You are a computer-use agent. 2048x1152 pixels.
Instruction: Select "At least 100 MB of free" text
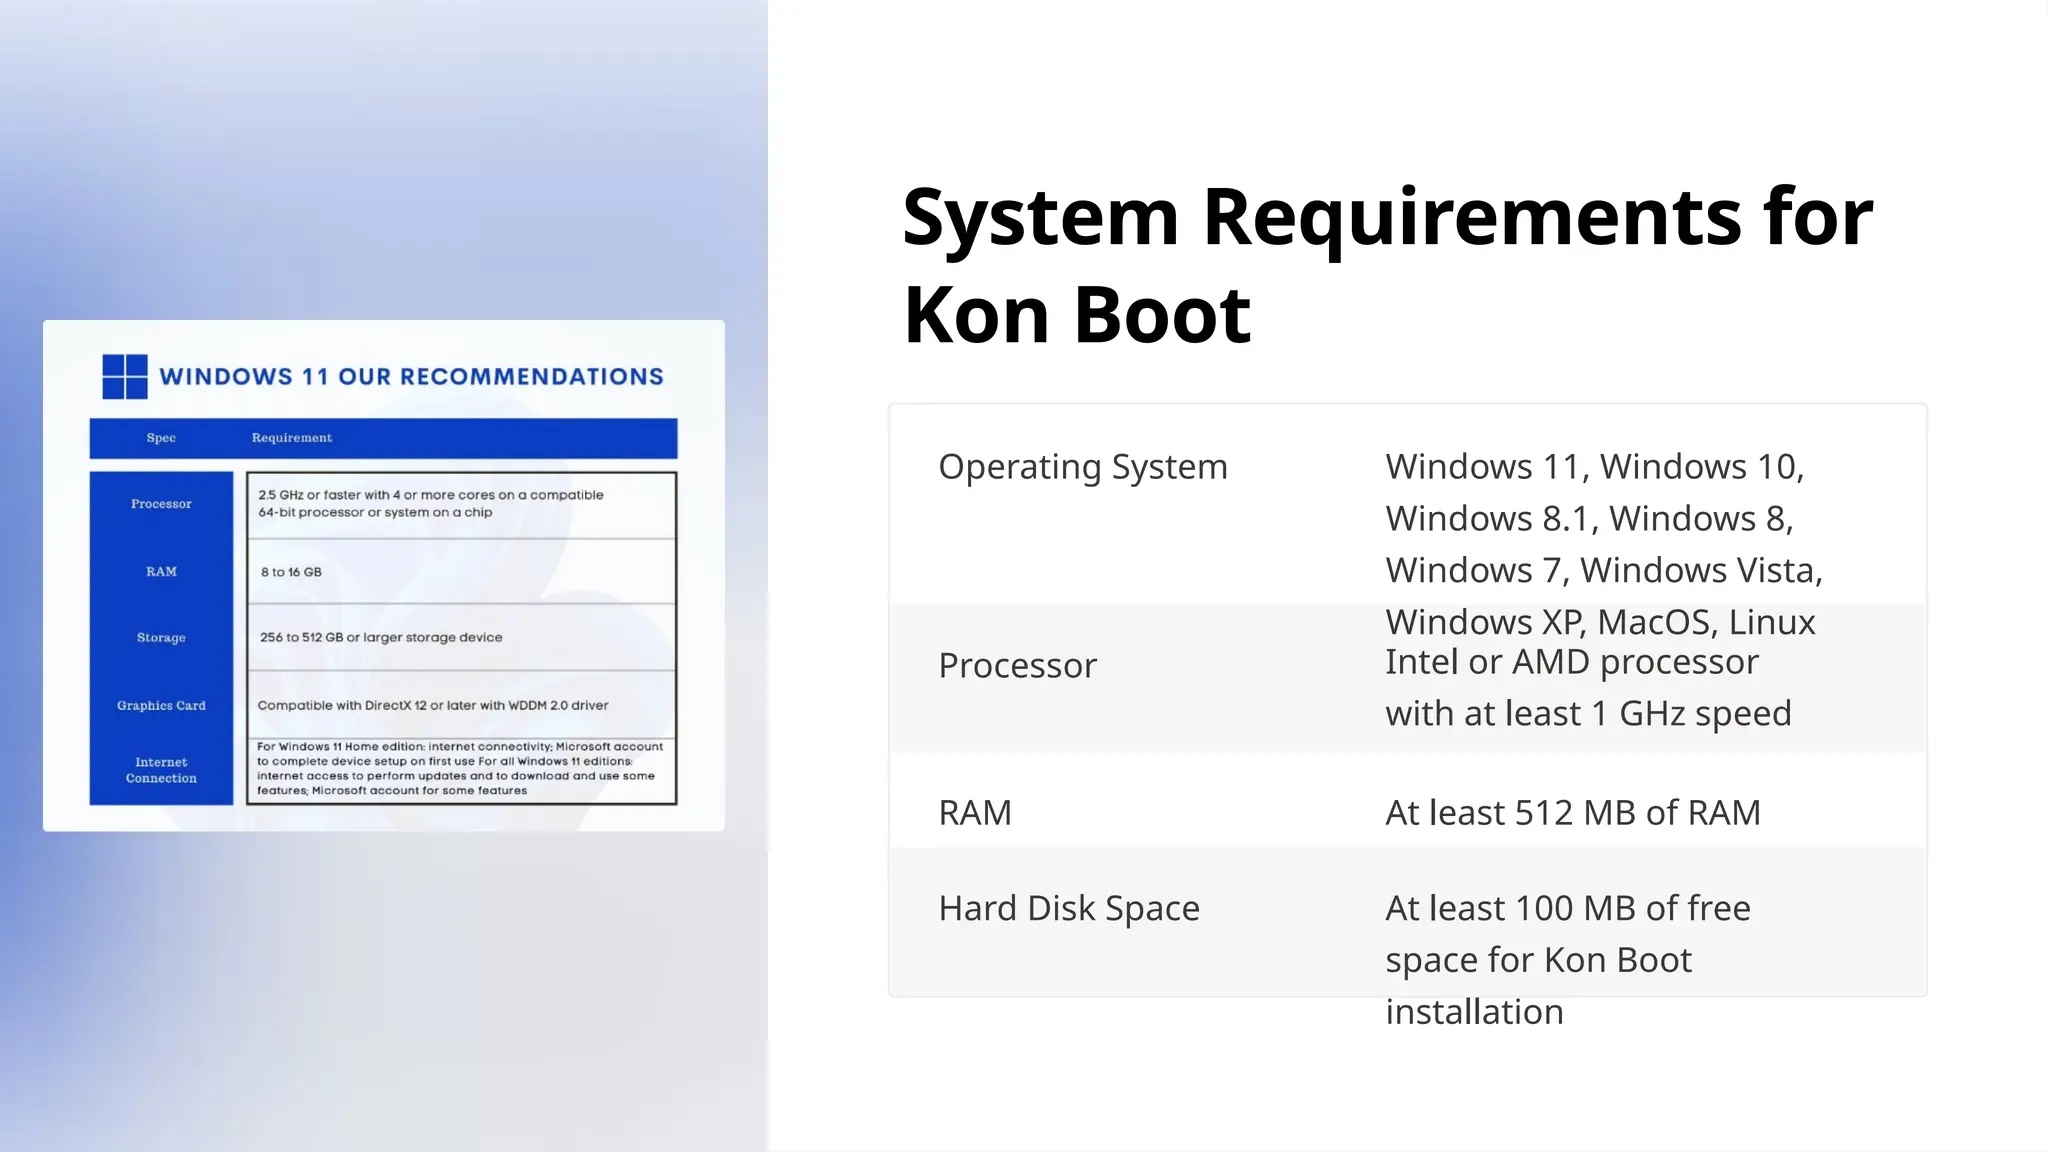coord(1568,908)
